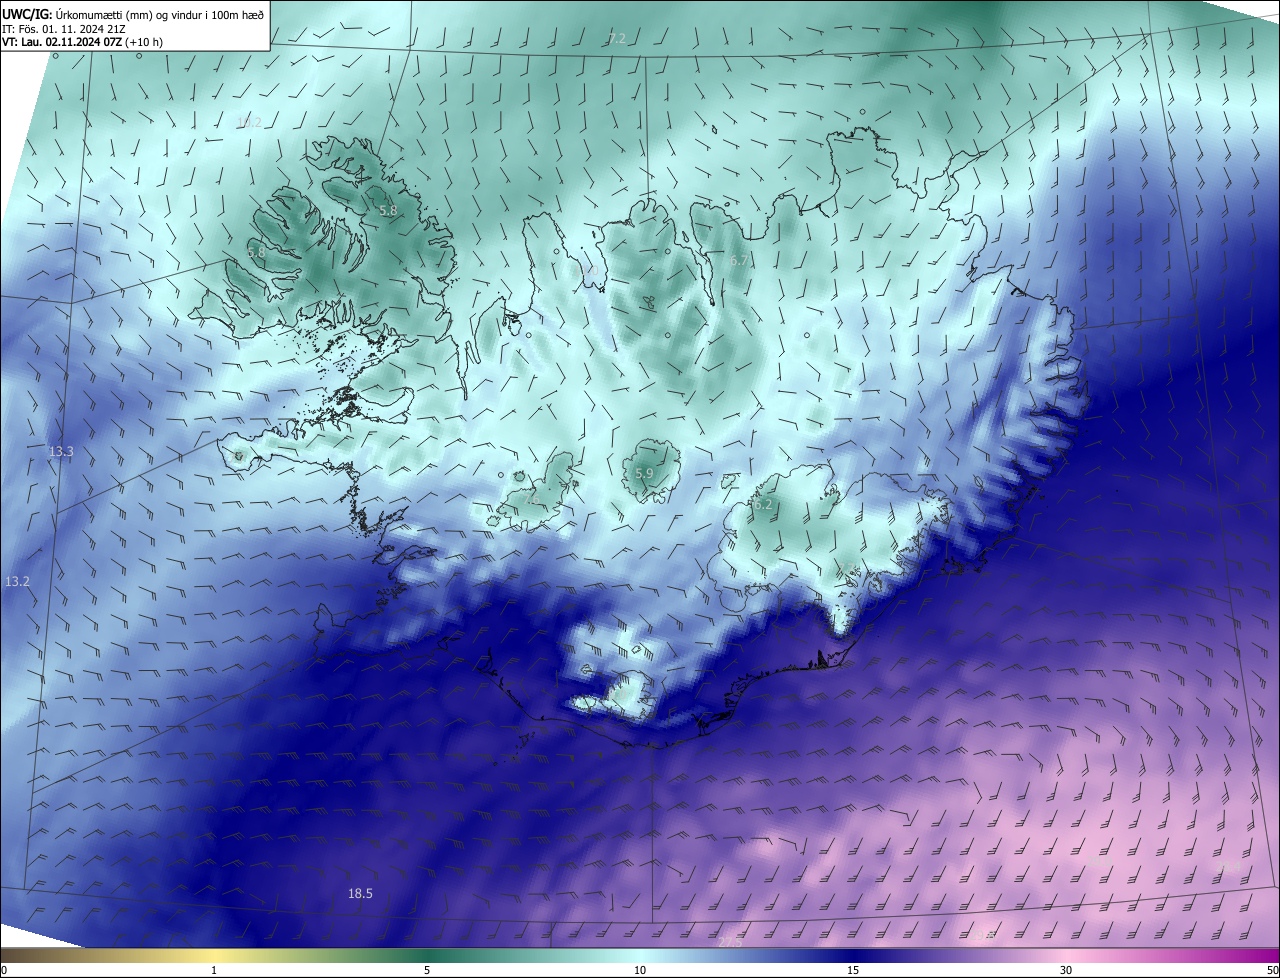Click the 6.7 value label in north Iceland
The width and height of the screenshot is (1280, 978).
[738, 261]
